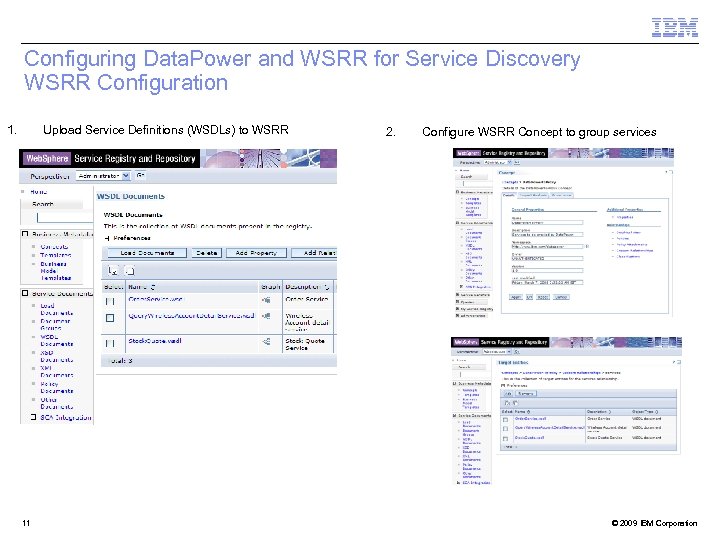Click the Add Relationship button in WSDL Documents
The image size is (720, 540).
(x=314, y=253)
